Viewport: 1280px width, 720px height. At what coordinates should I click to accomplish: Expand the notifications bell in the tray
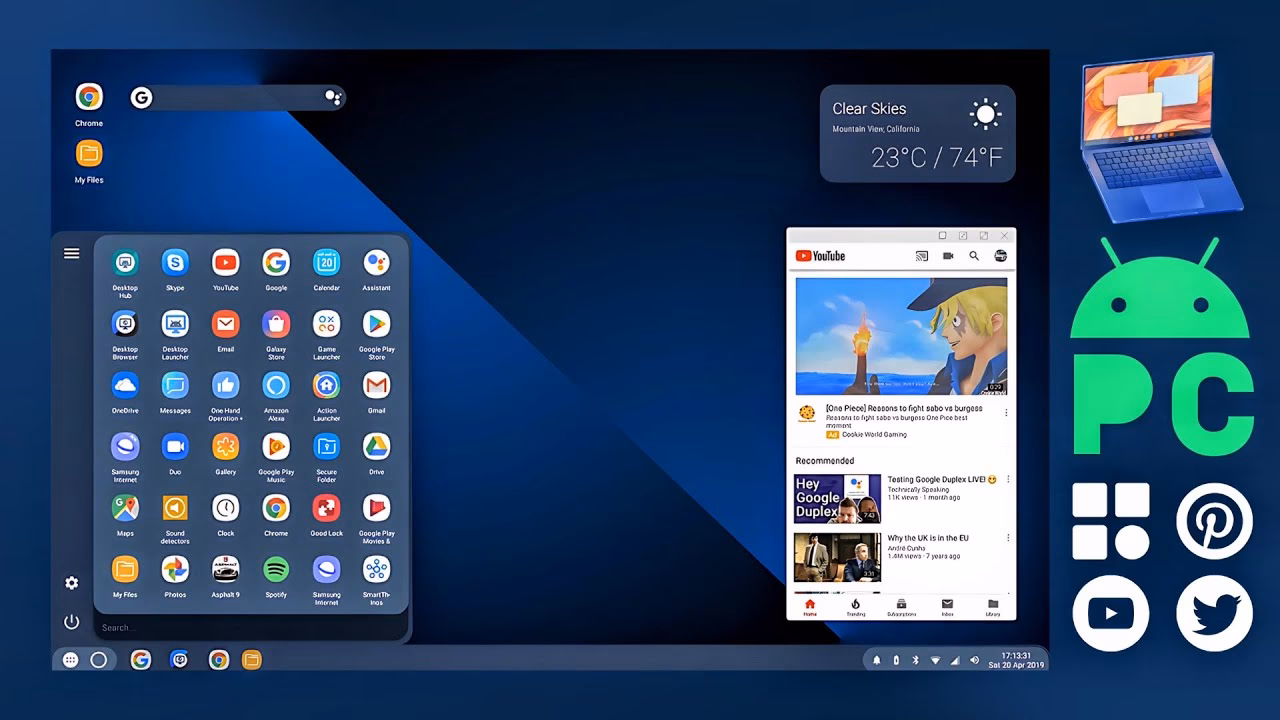[876, 660]
